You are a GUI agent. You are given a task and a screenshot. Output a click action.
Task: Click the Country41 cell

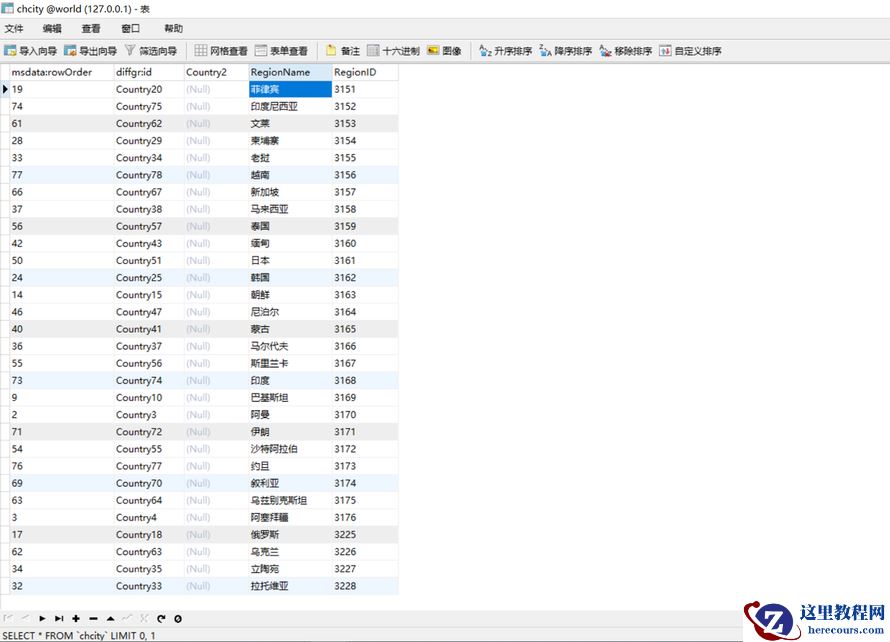point(149,329)
